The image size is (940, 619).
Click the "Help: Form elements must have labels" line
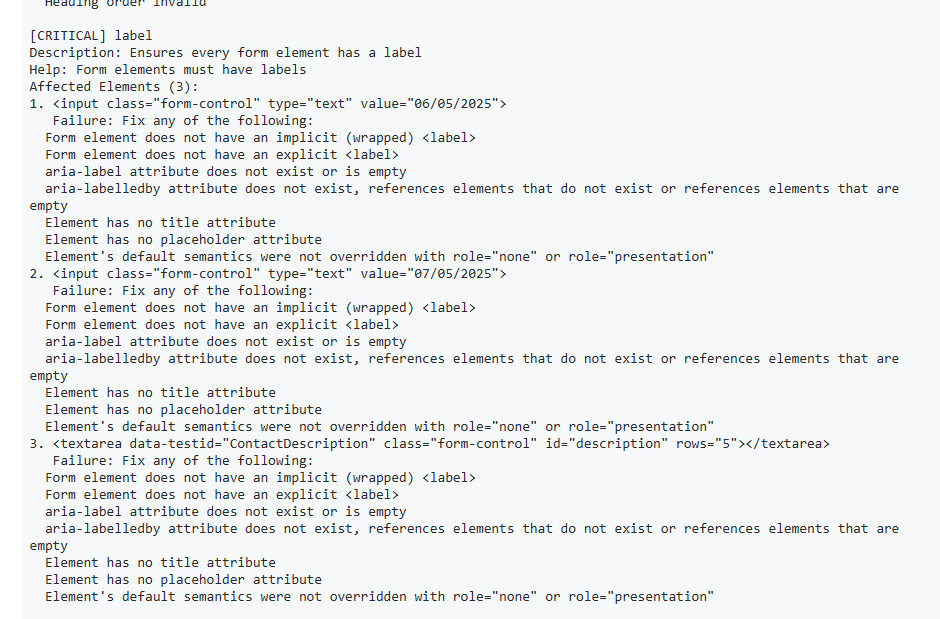click(x=168, y=69)
